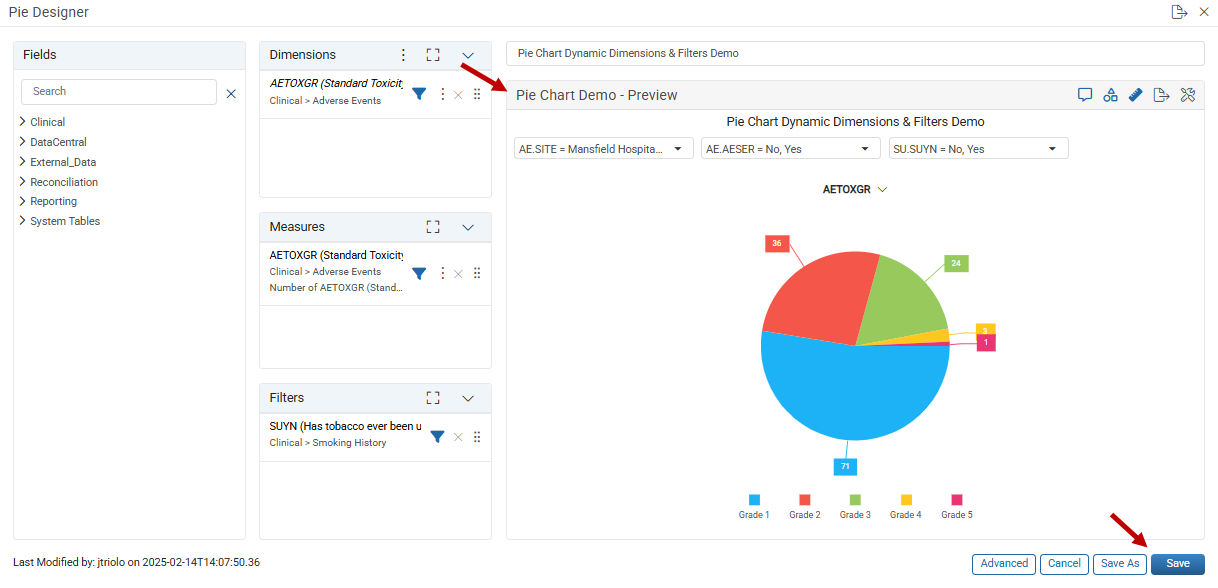Click the Advanced button
Viewport: 1218px width, 588px height.
click(x=1004, y=564)
